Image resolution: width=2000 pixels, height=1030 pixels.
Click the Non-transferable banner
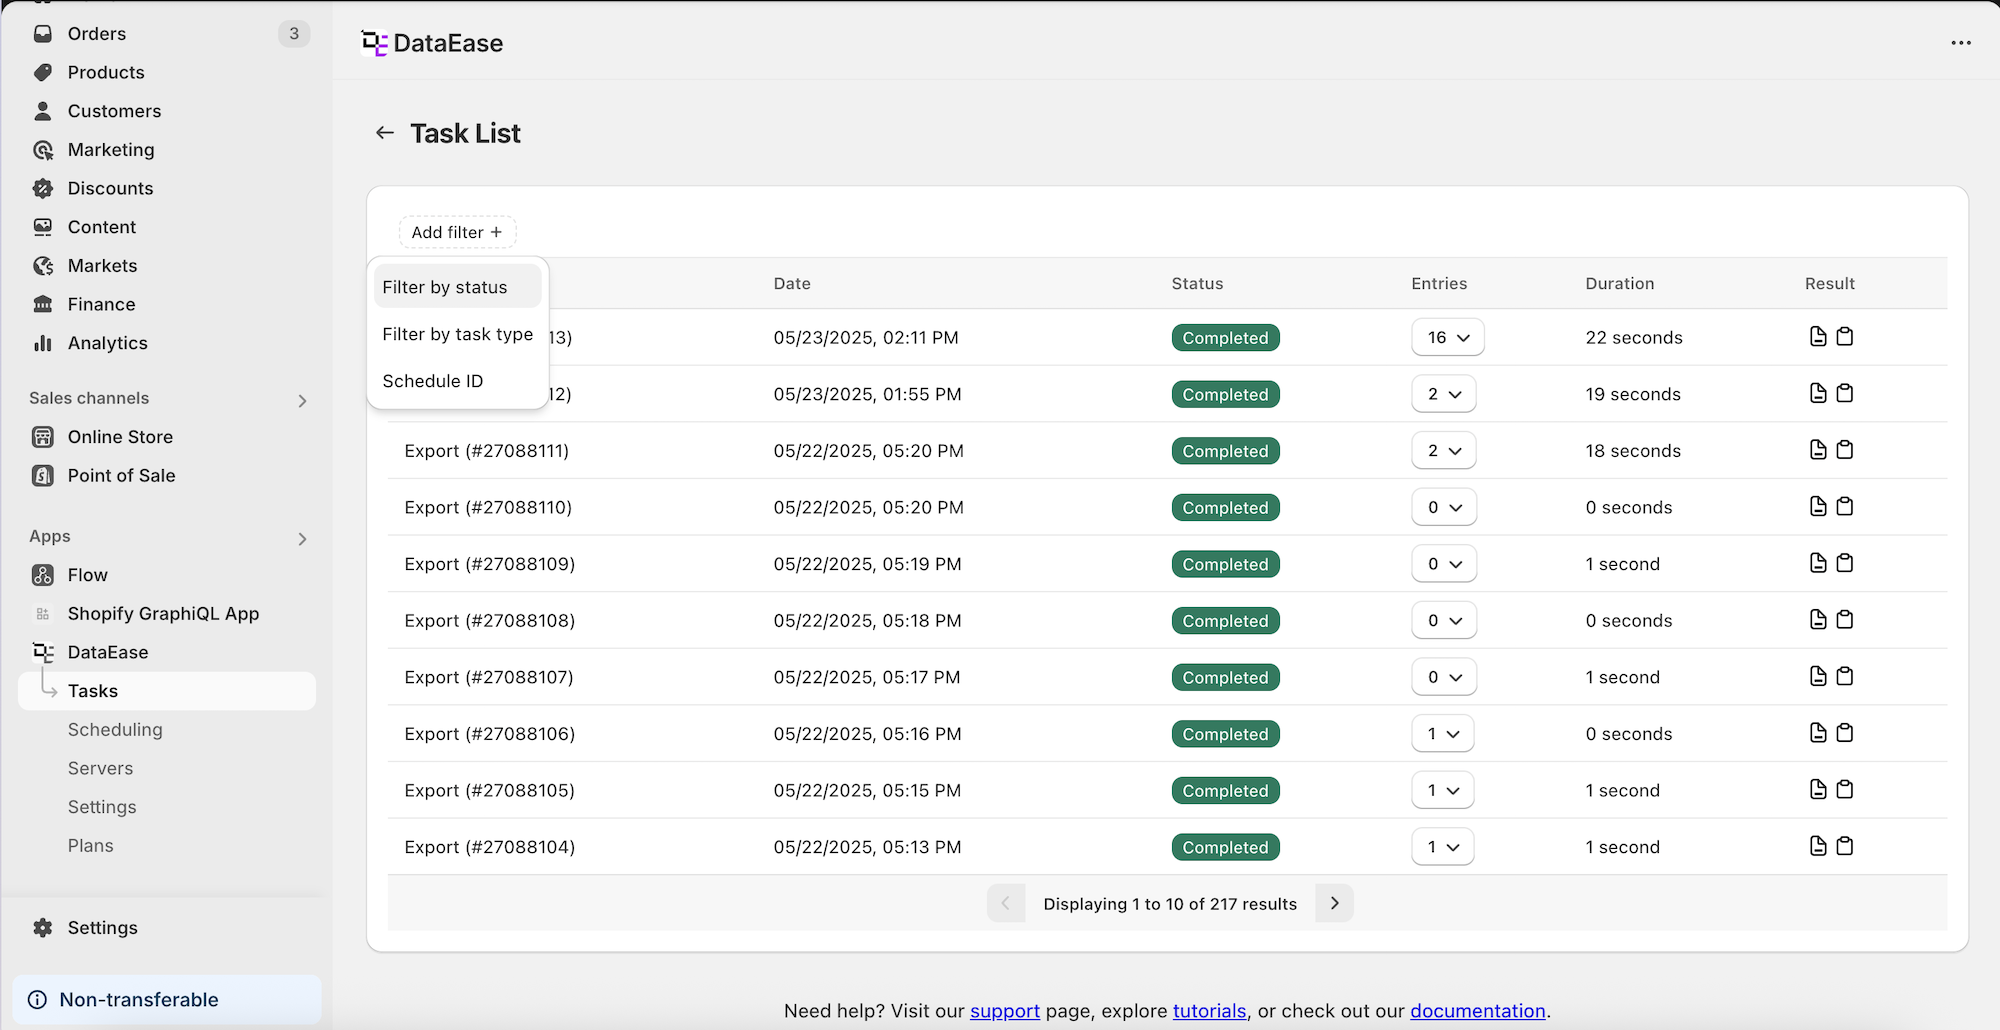pyautogui.click(x=167, y=1000)
